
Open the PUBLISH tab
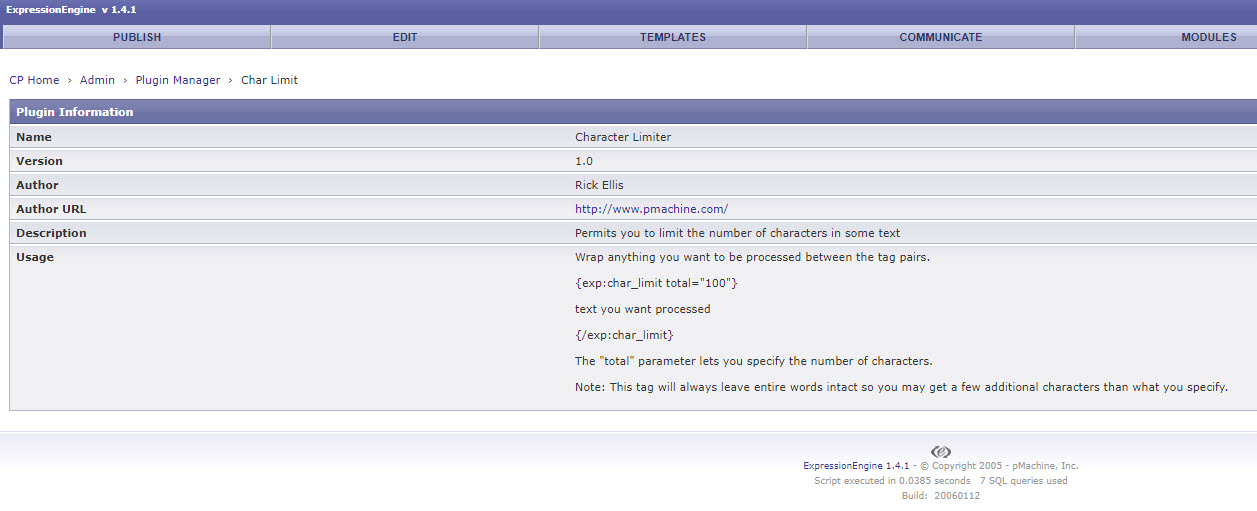pyautogui.click(x=136, y=37)
